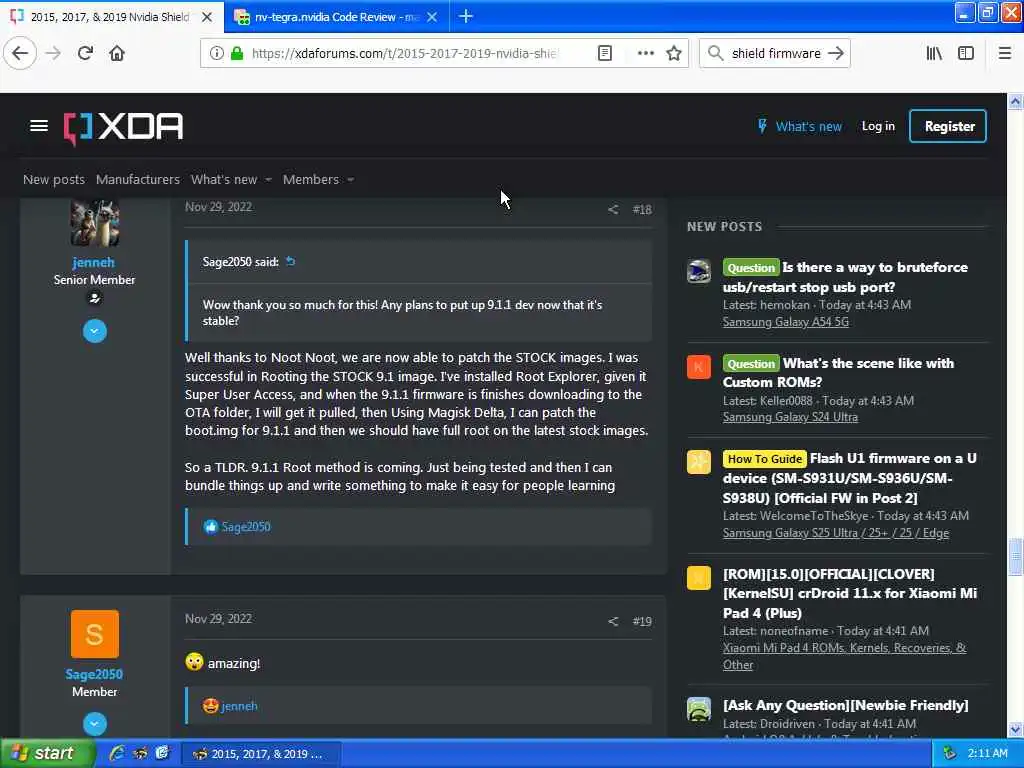The height and width of the screenshot is (768, 1024).
Task: Open crDroid 11.x Xiaomi Mi Pad 4 thread
Action: tap(850, 593)
